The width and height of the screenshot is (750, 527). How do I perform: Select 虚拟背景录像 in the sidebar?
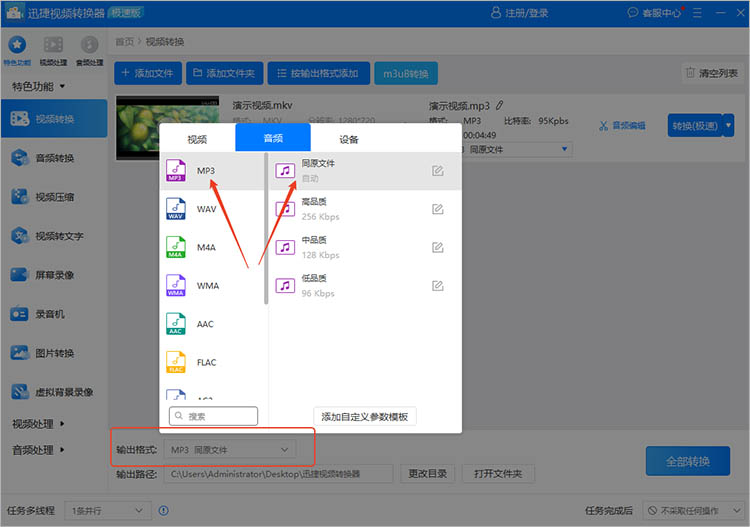[x=54, y=392]
